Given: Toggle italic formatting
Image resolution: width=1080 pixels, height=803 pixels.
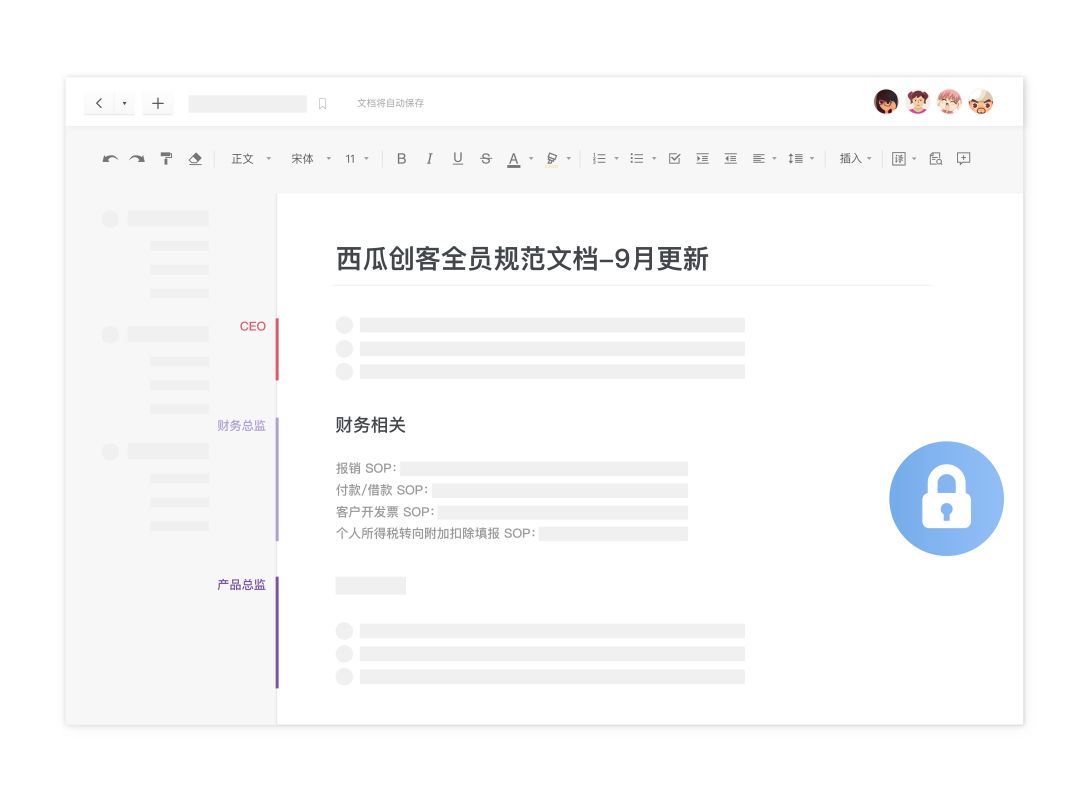Looking at the screenshot, I should [429, 159].
